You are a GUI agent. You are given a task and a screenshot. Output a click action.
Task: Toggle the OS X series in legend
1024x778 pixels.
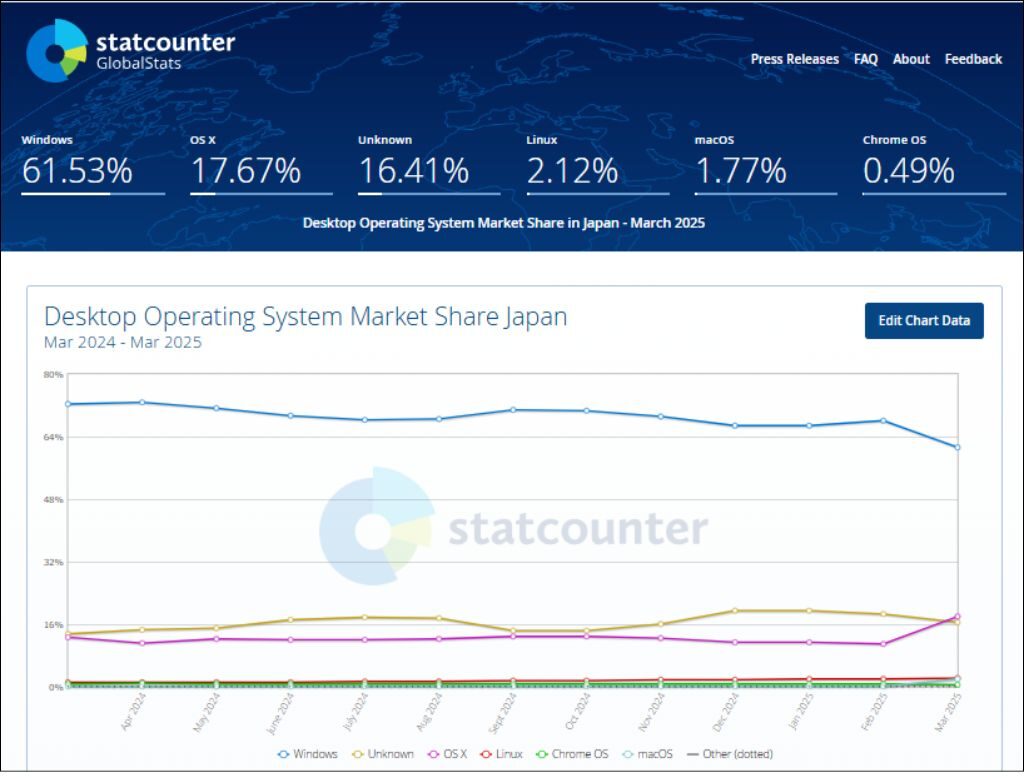point(447,754)
